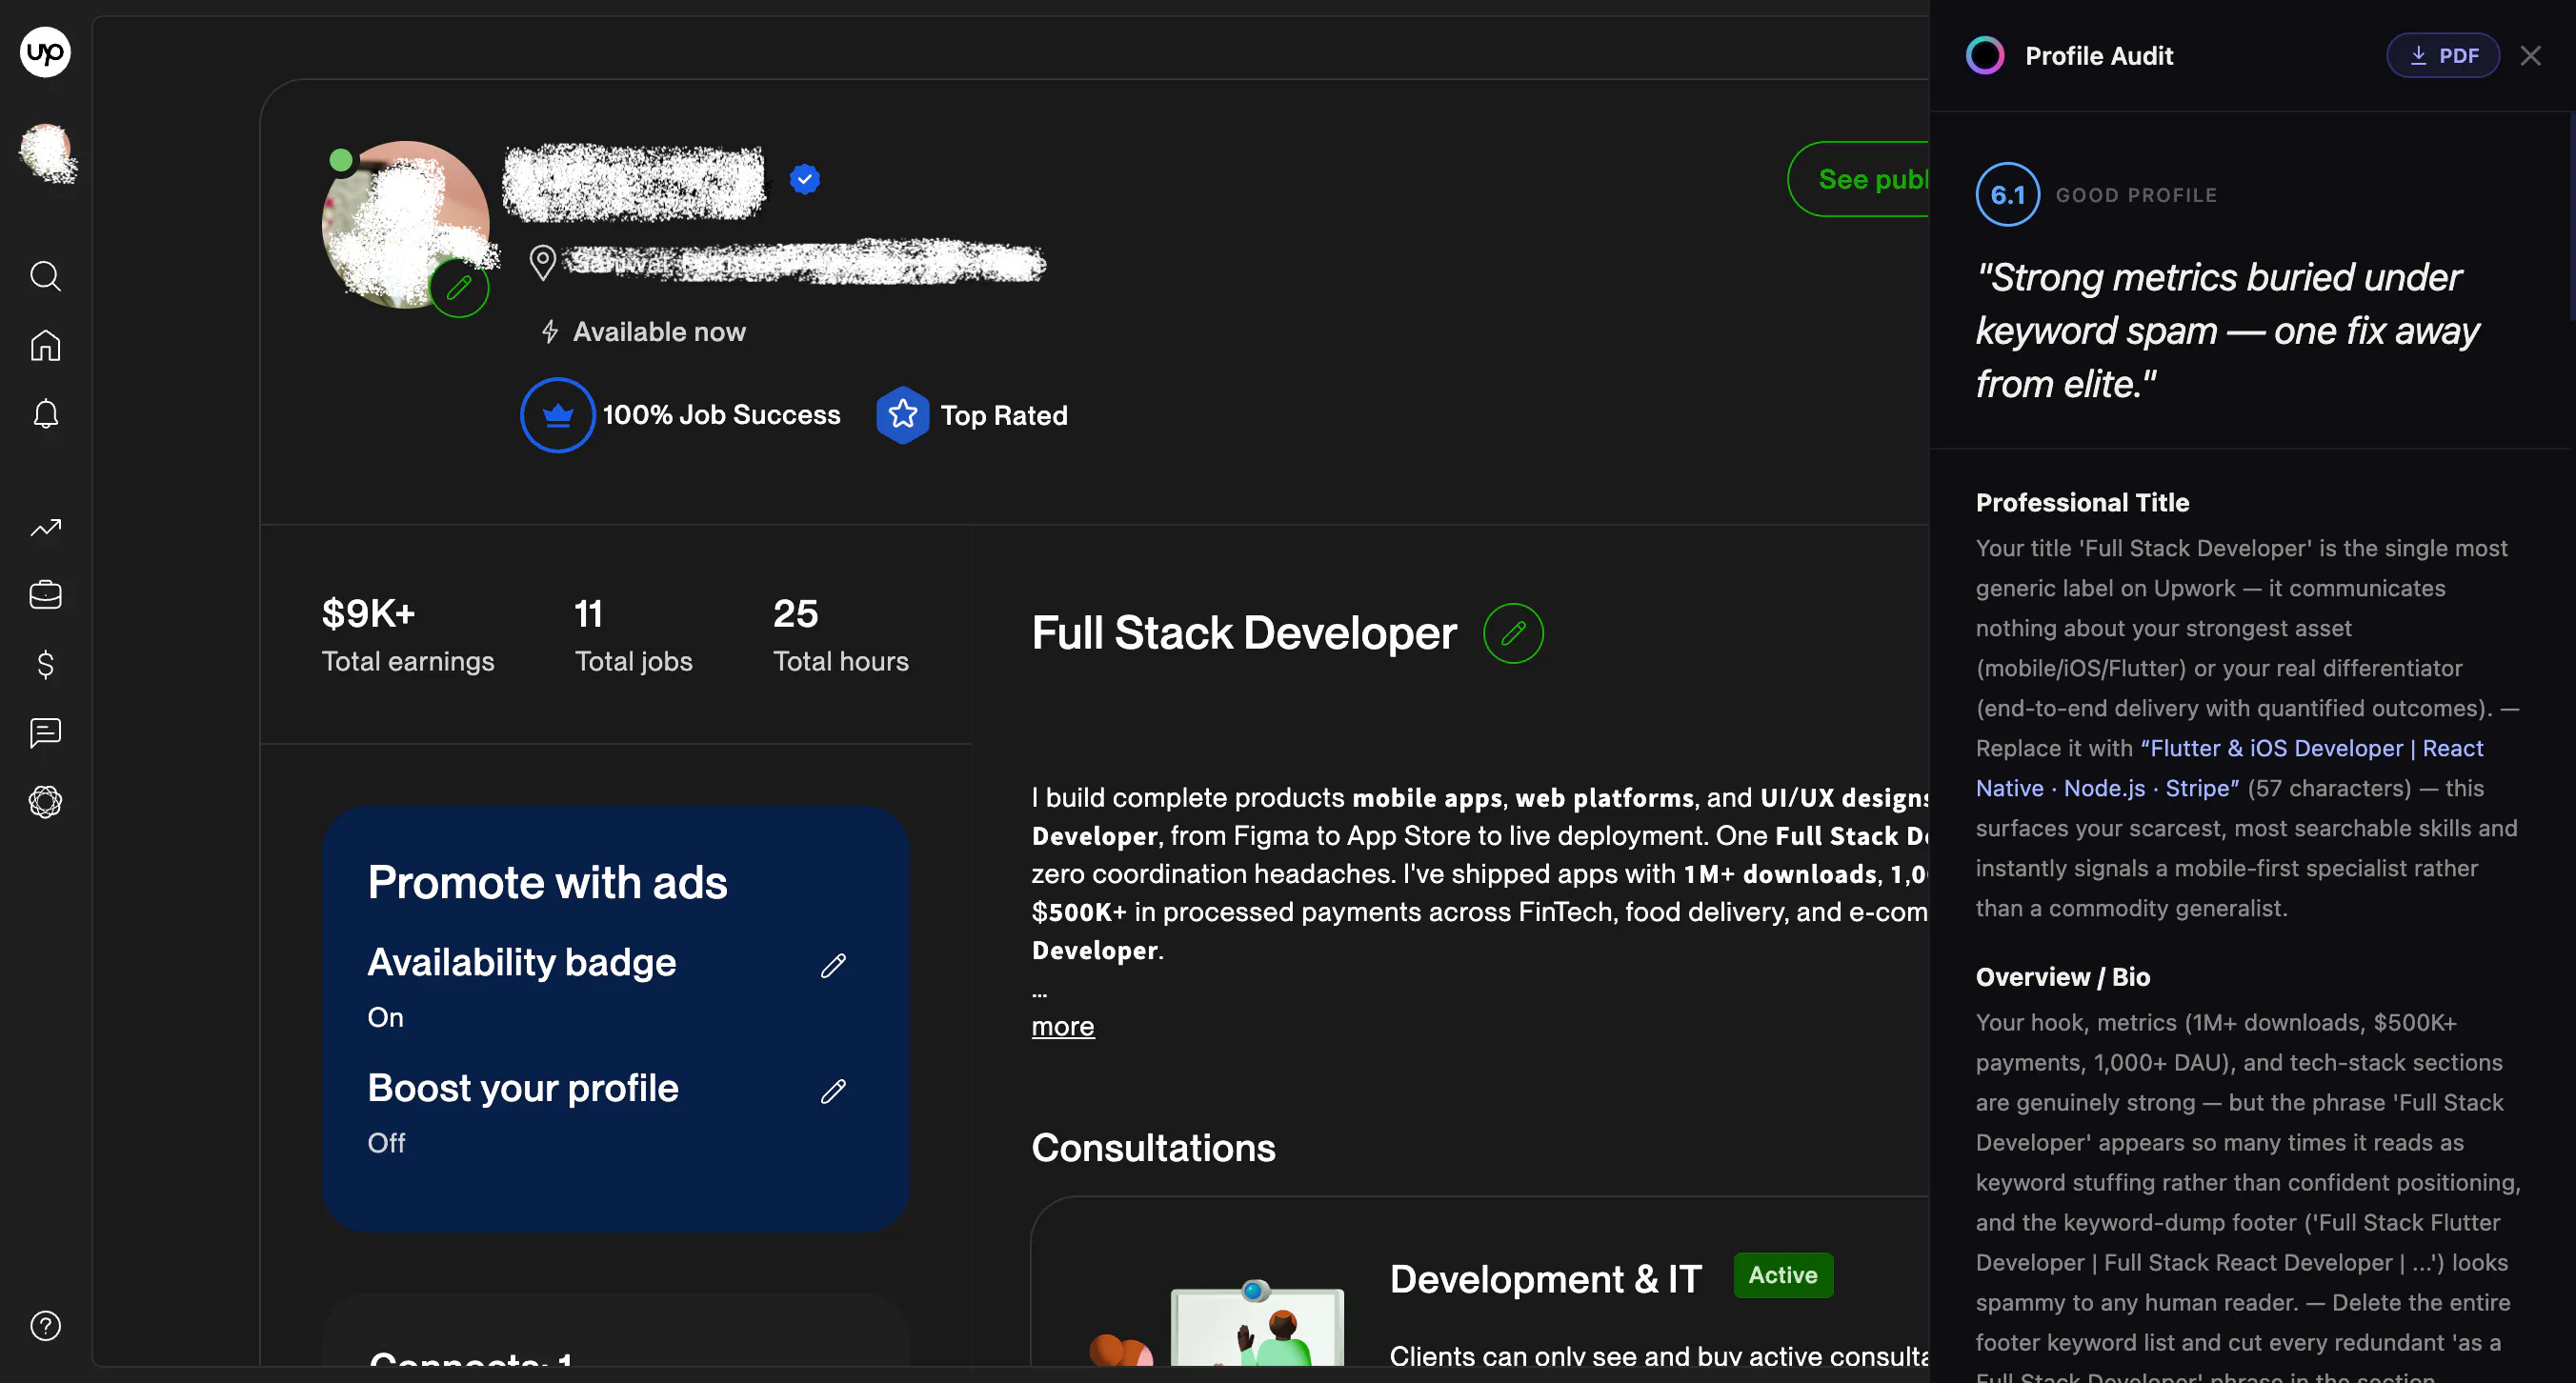
Task: Open the user avatar in sidebar
Action: 46,153
